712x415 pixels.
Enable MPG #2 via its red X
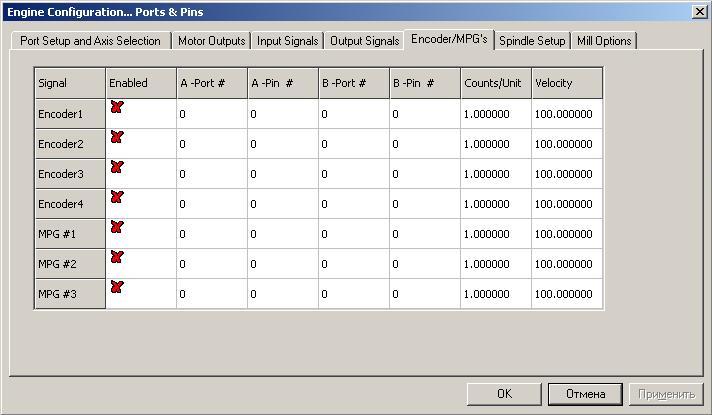[x=117, y=257]
